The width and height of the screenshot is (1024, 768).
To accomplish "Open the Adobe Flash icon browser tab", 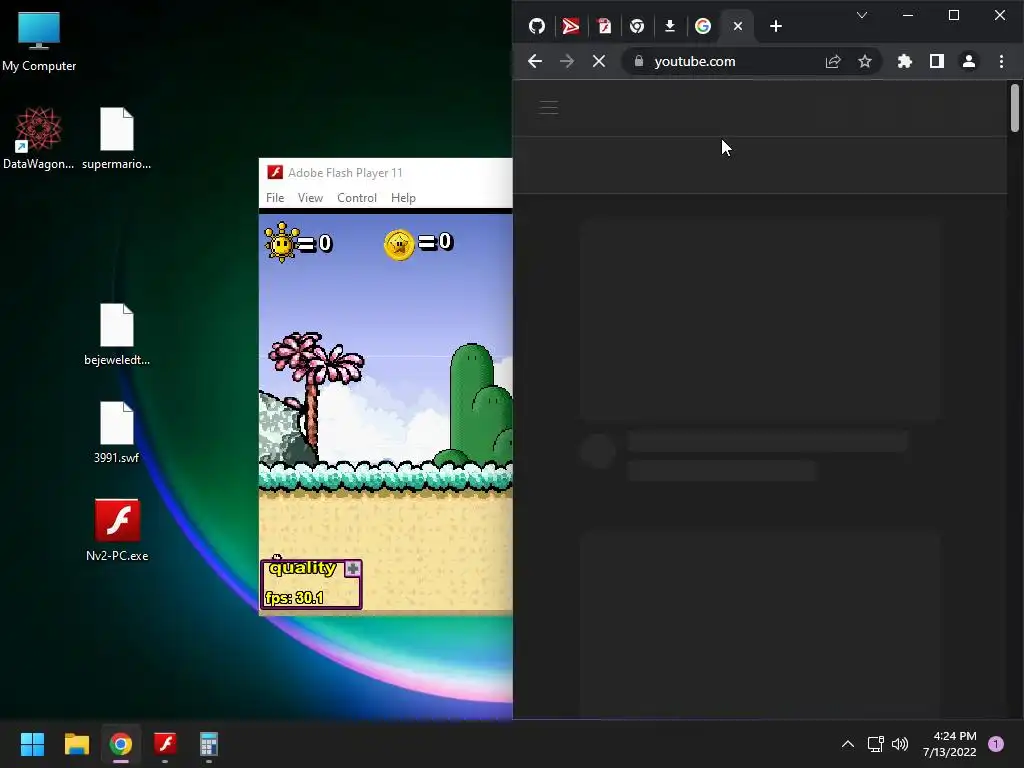I will (604, 26).
